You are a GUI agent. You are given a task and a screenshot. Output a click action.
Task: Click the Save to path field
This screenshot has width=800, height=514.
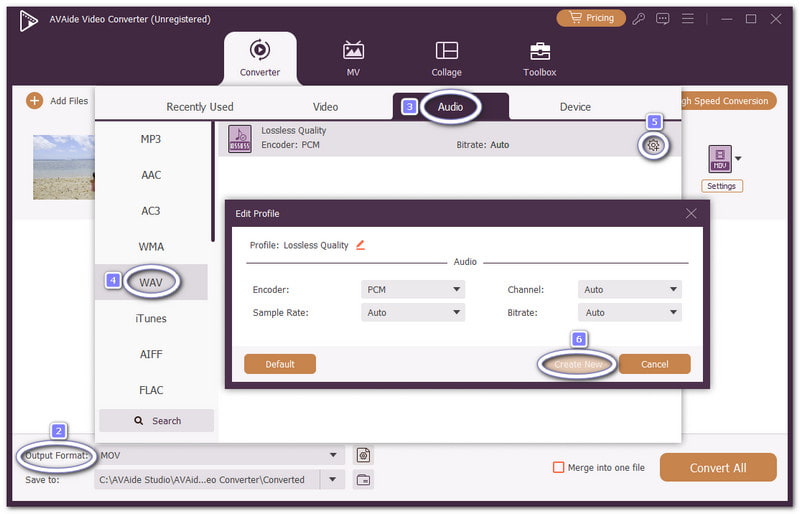pyautogui.click(x=207, y=479)
